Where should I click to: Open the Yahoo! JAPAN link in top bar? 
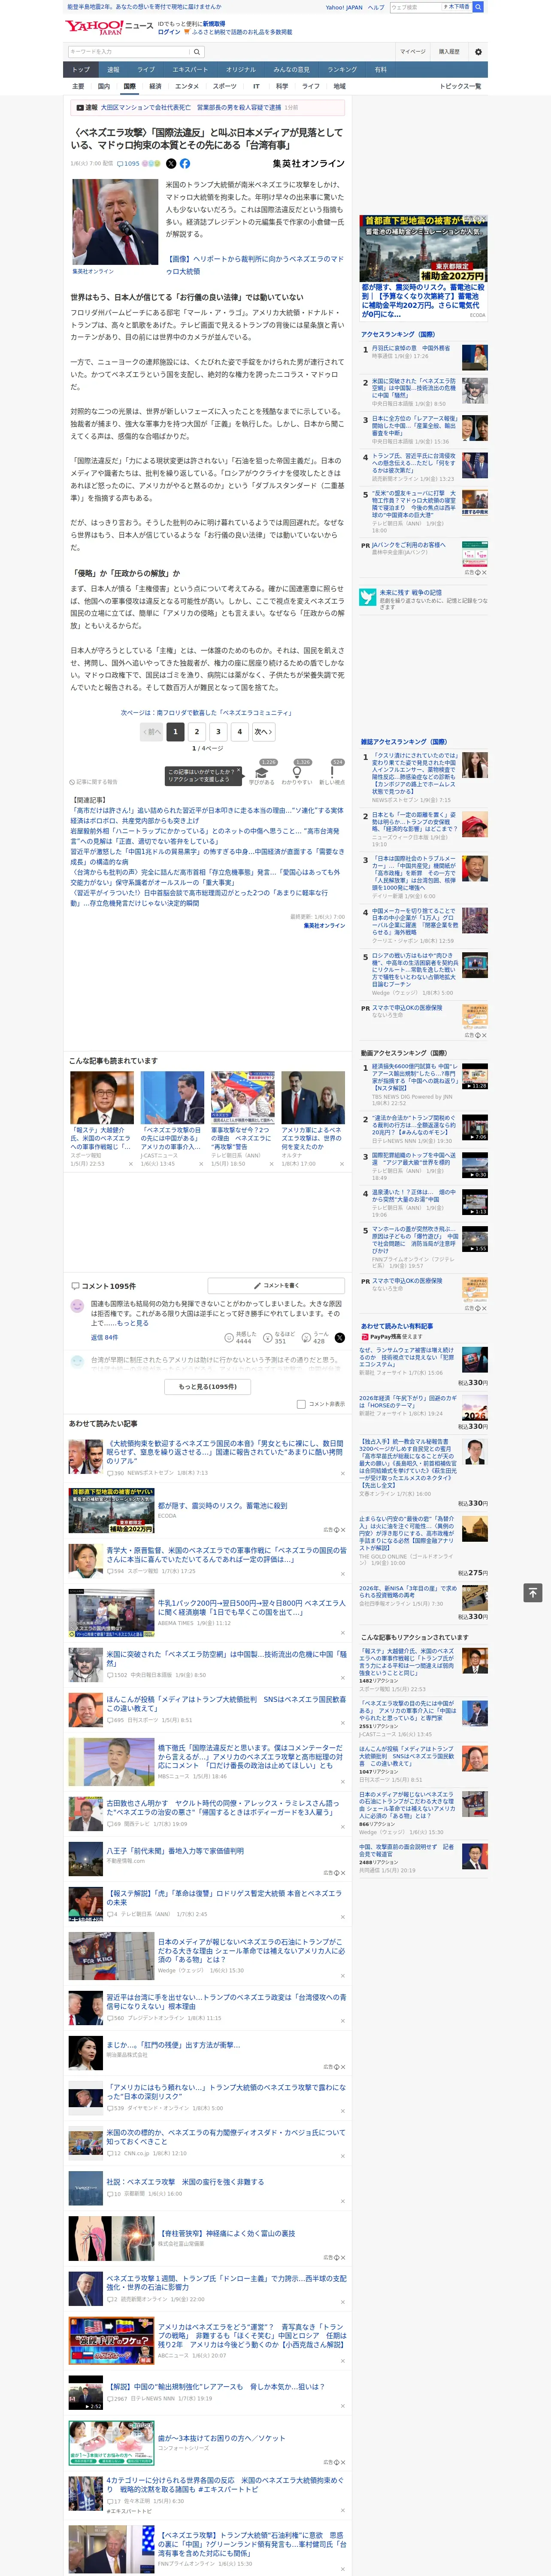344,7
